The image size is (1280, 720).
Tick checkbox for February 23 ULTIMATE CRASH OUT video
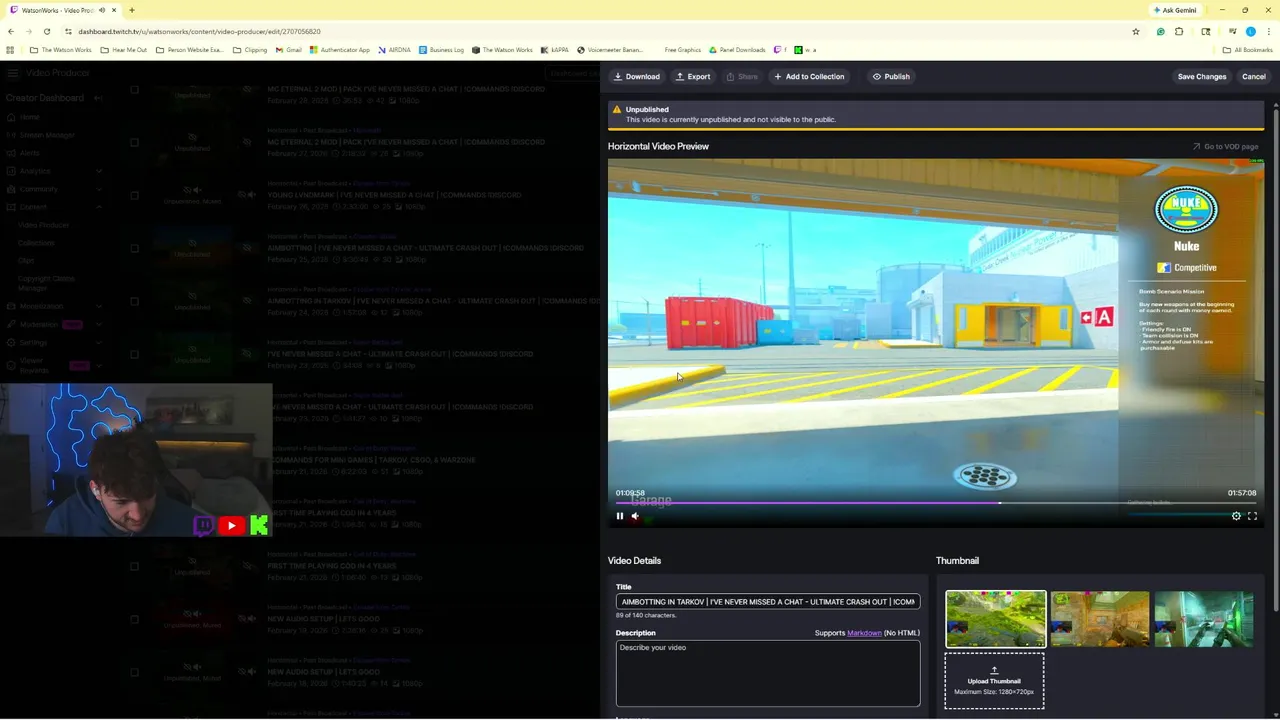(x=134, y=354)
